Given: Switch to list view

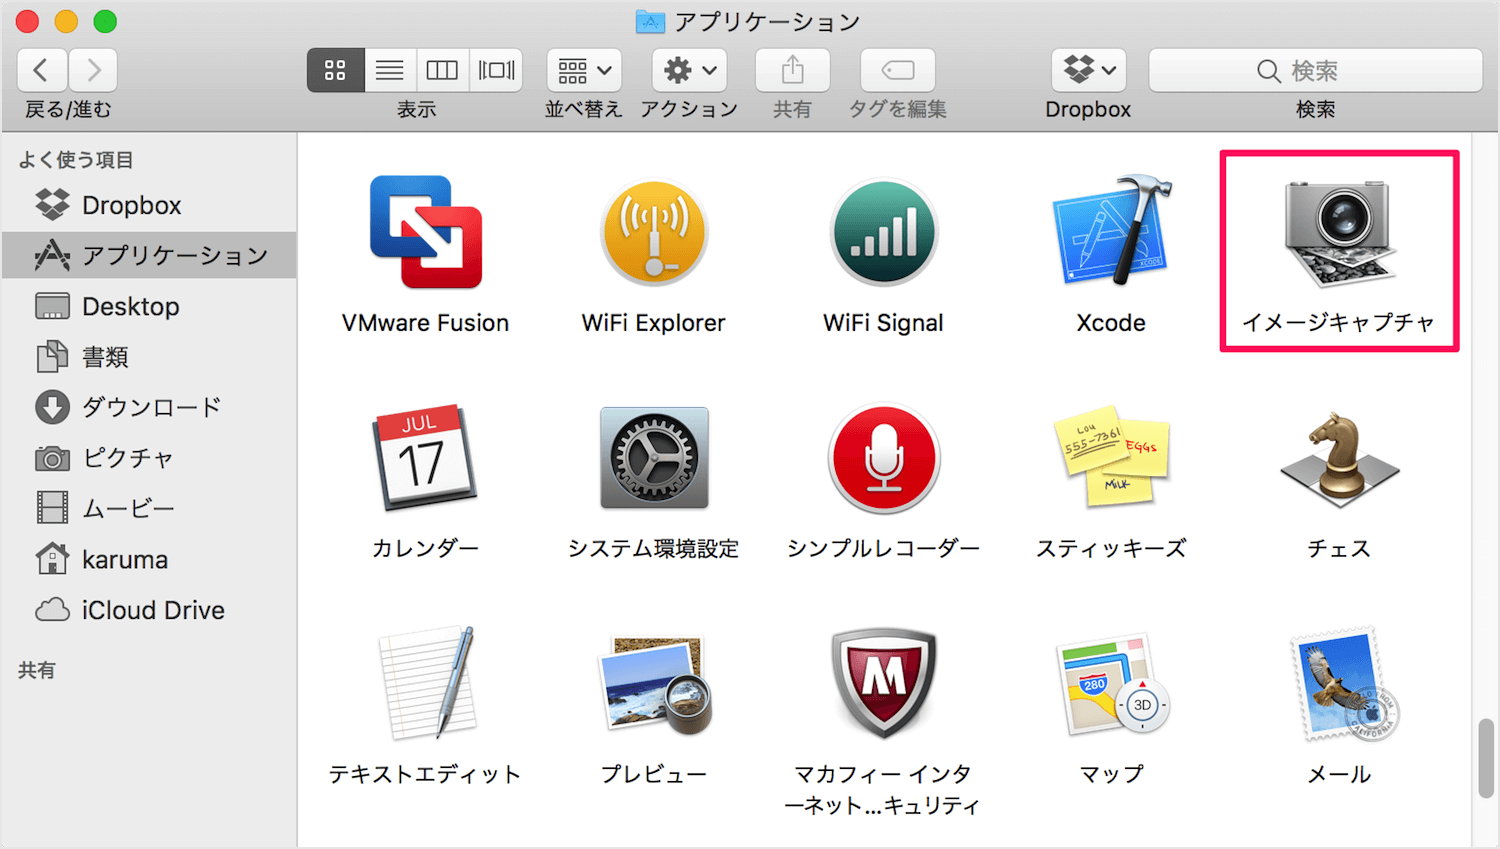Looking at the screenshot, I should (x=389, y=70).
